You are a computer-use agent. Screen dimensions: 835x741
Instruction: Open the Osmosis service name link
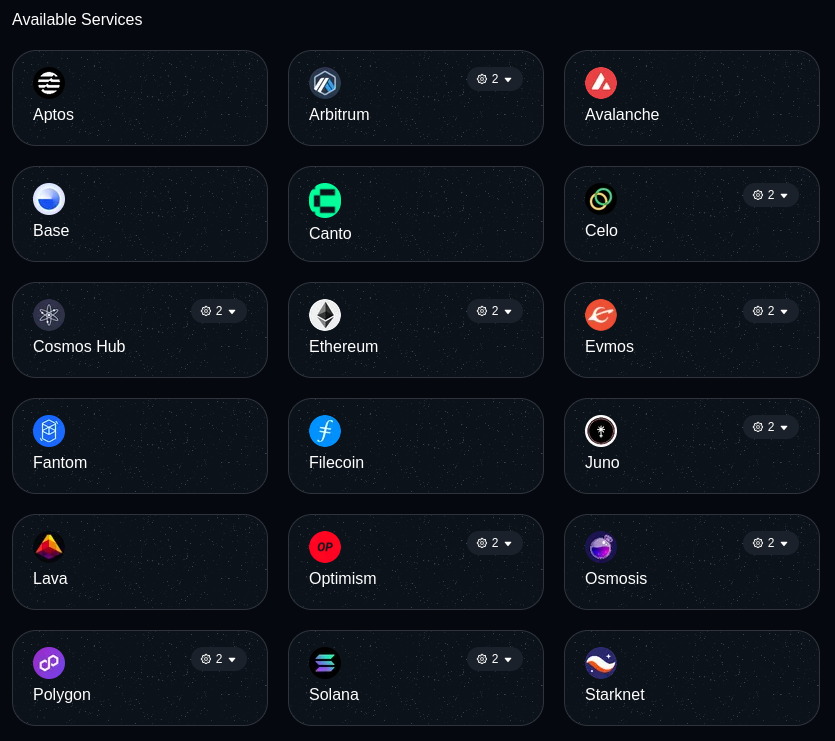616,579
